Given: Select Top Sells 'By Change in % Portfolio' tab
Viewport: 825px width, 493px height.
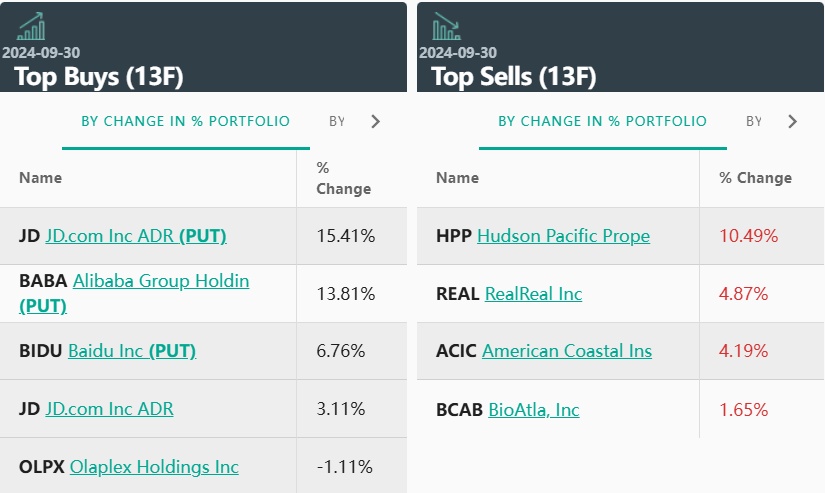Looking at the screenshot, I should point(602,122).
